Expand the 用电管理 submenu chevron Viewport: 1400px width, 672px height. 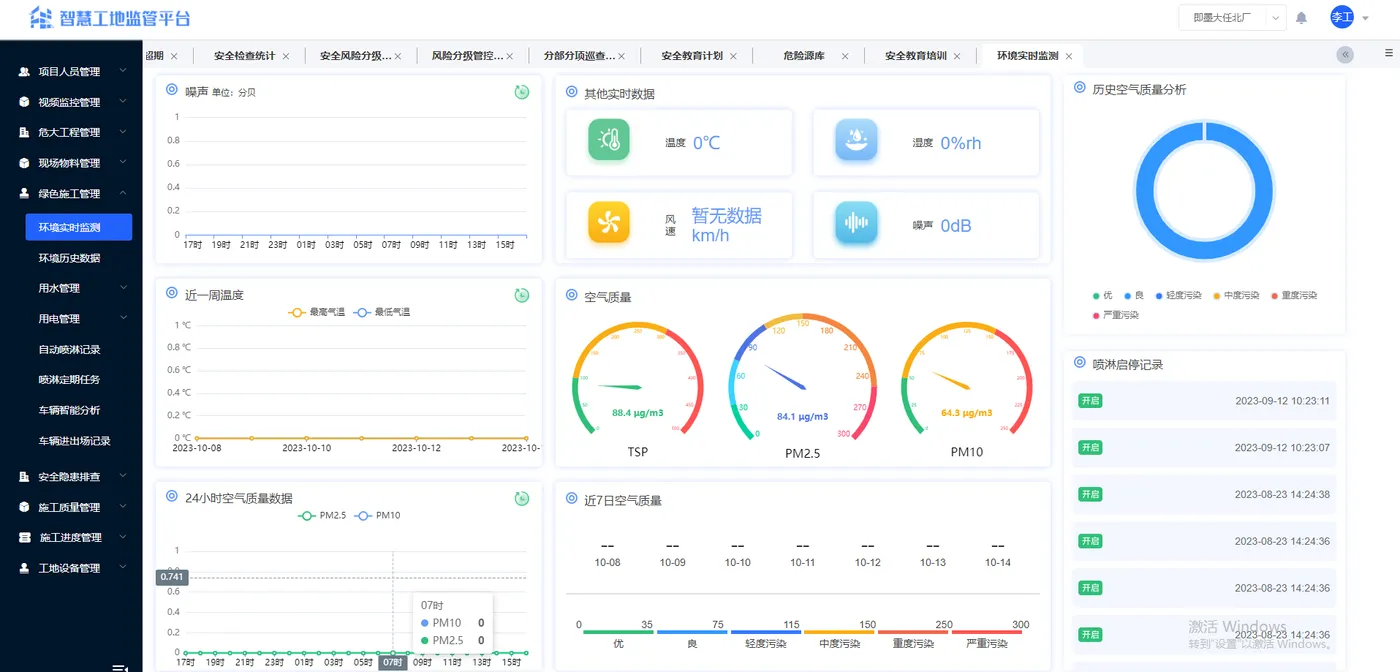click(122, 318)
